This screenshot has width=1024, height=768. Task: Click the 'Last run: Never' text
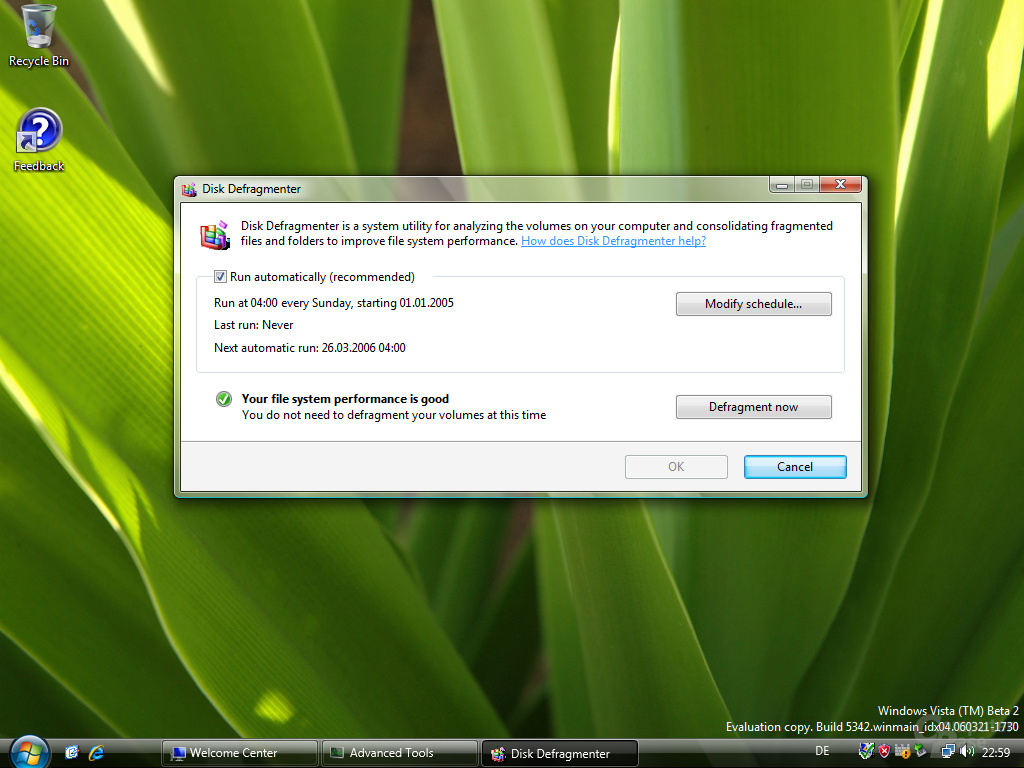tap(253, 325)
